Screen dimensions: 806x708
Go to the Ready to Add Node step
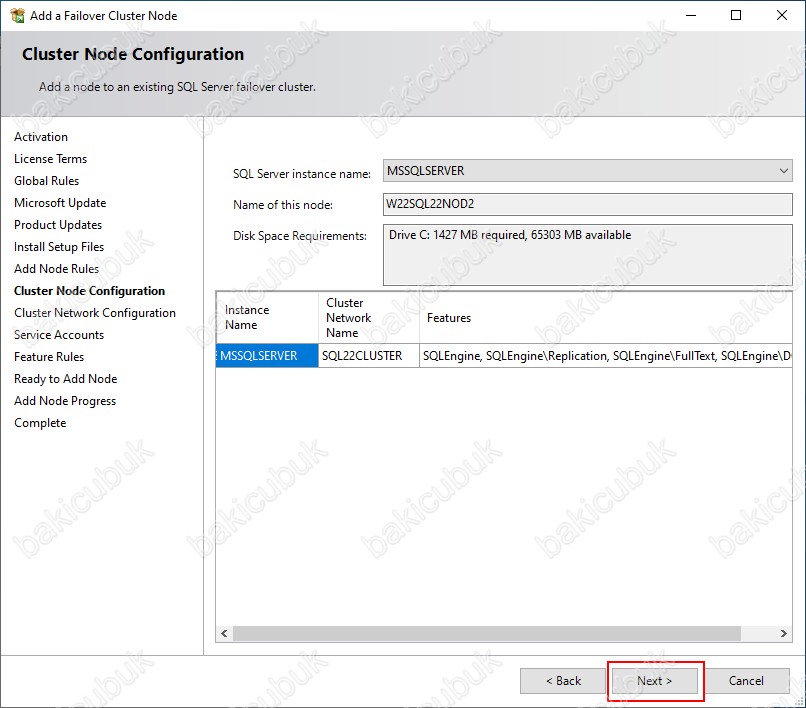(x=66, y=379)
